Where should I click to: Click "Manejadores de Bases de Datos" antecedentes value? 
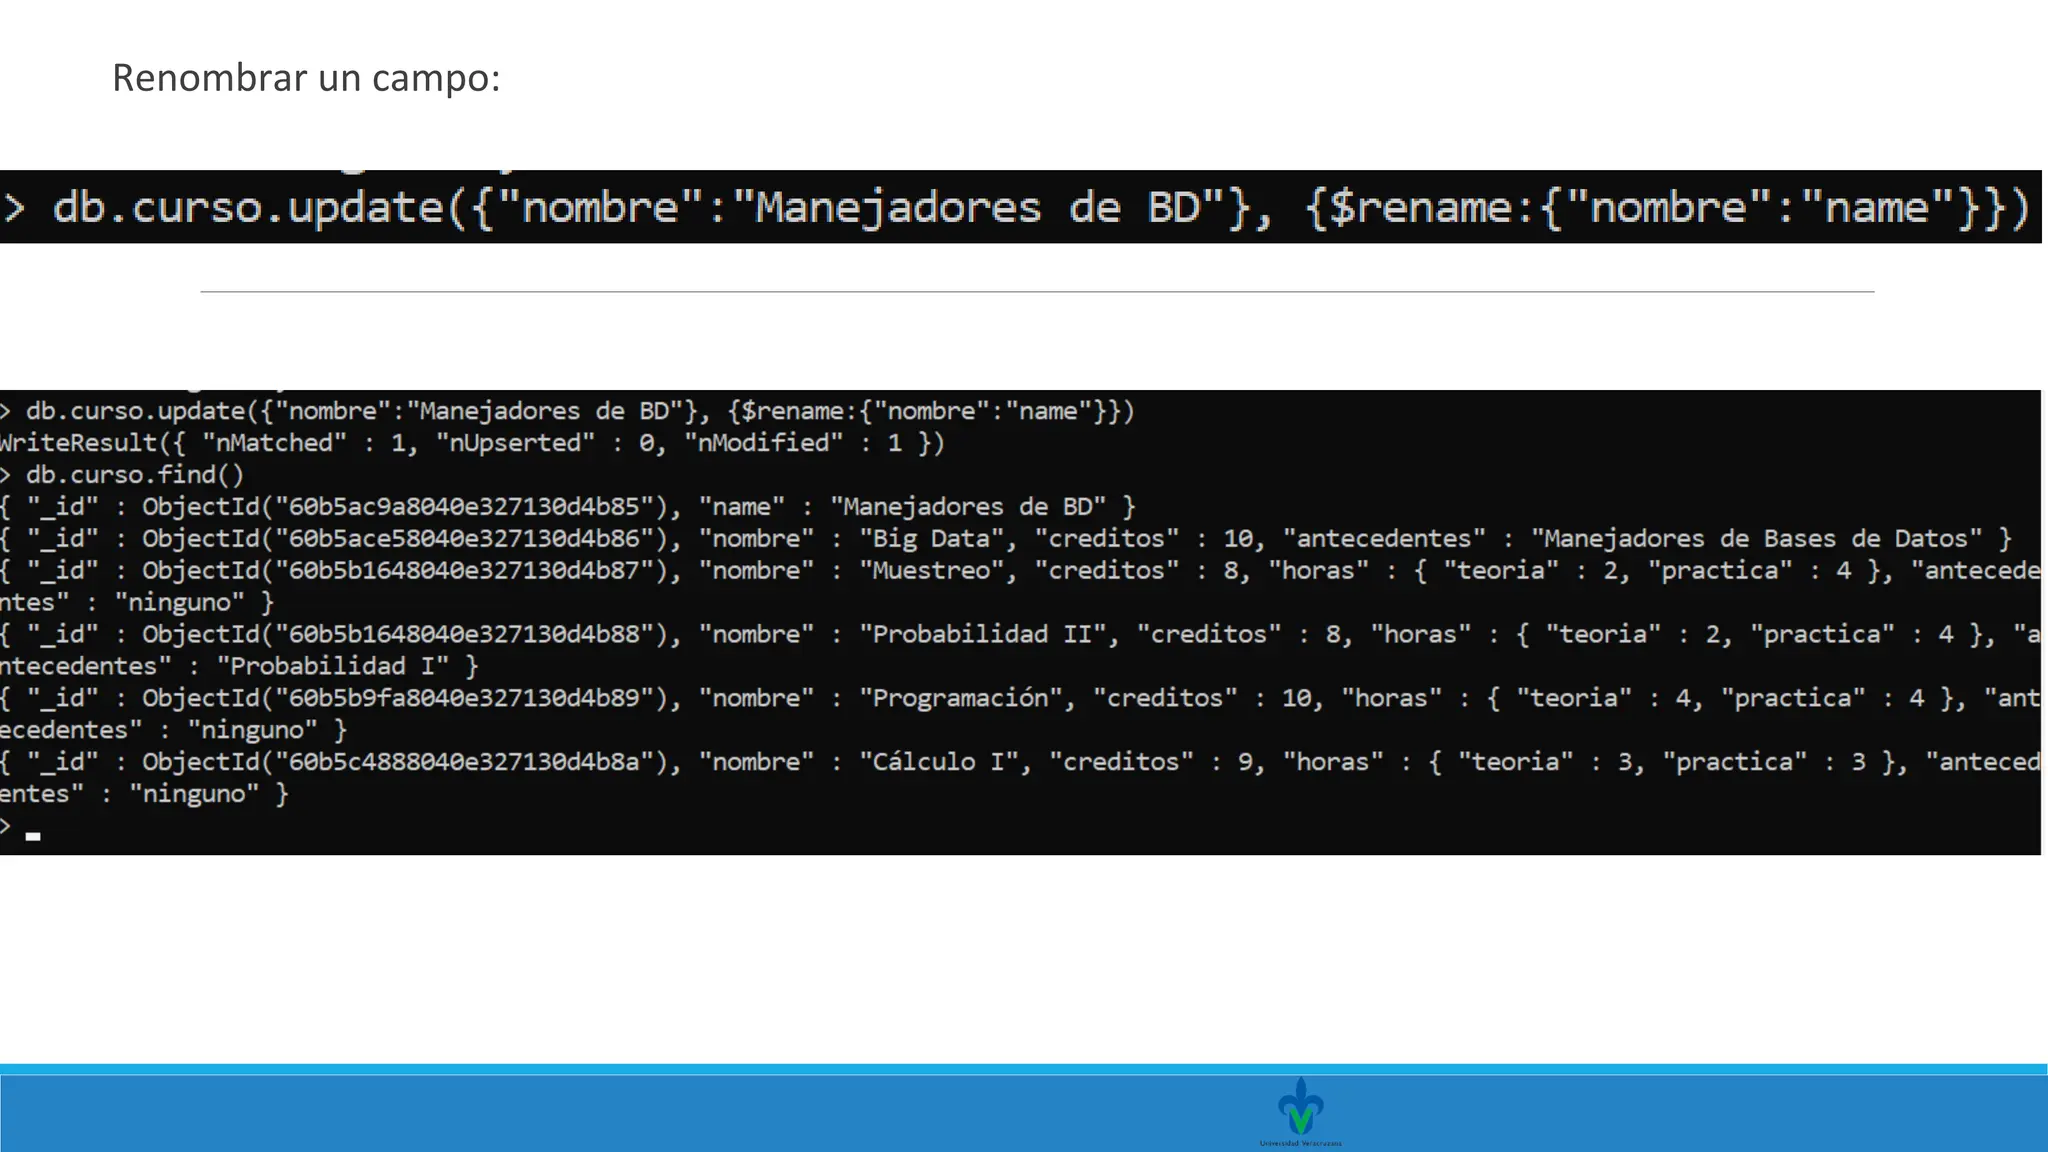(x=1755, y=539)
